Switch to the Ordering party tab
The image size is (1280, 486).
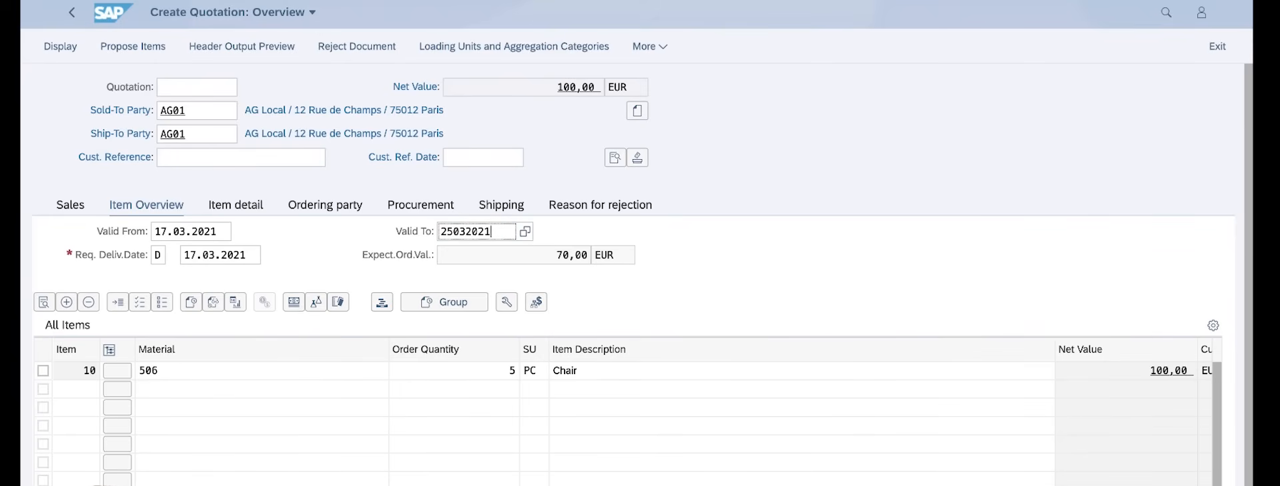[325, 205]
